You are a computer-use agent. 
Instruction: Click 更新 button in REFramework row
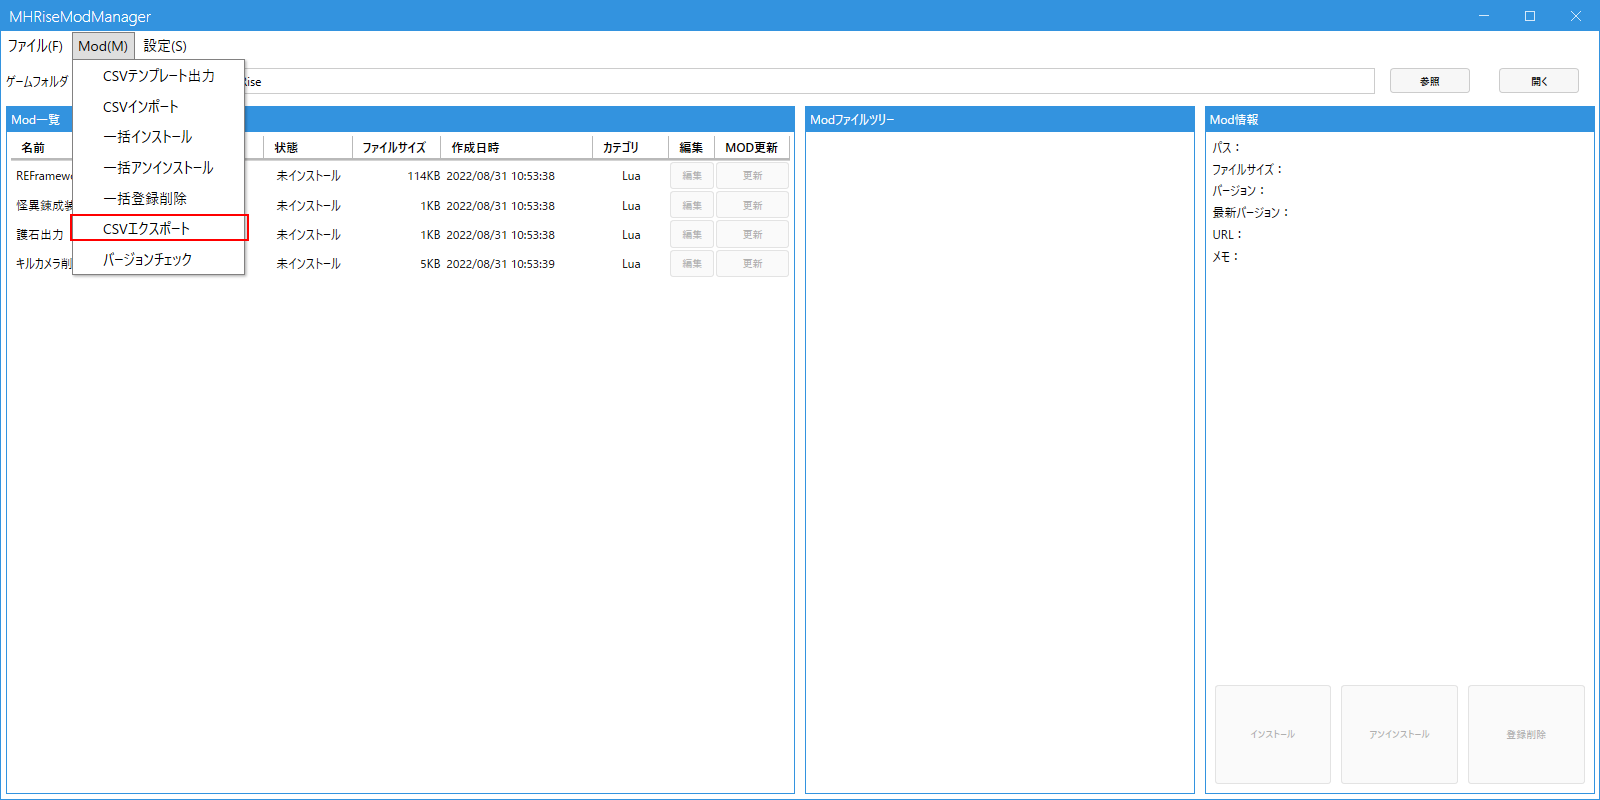(x=753, y=176)
